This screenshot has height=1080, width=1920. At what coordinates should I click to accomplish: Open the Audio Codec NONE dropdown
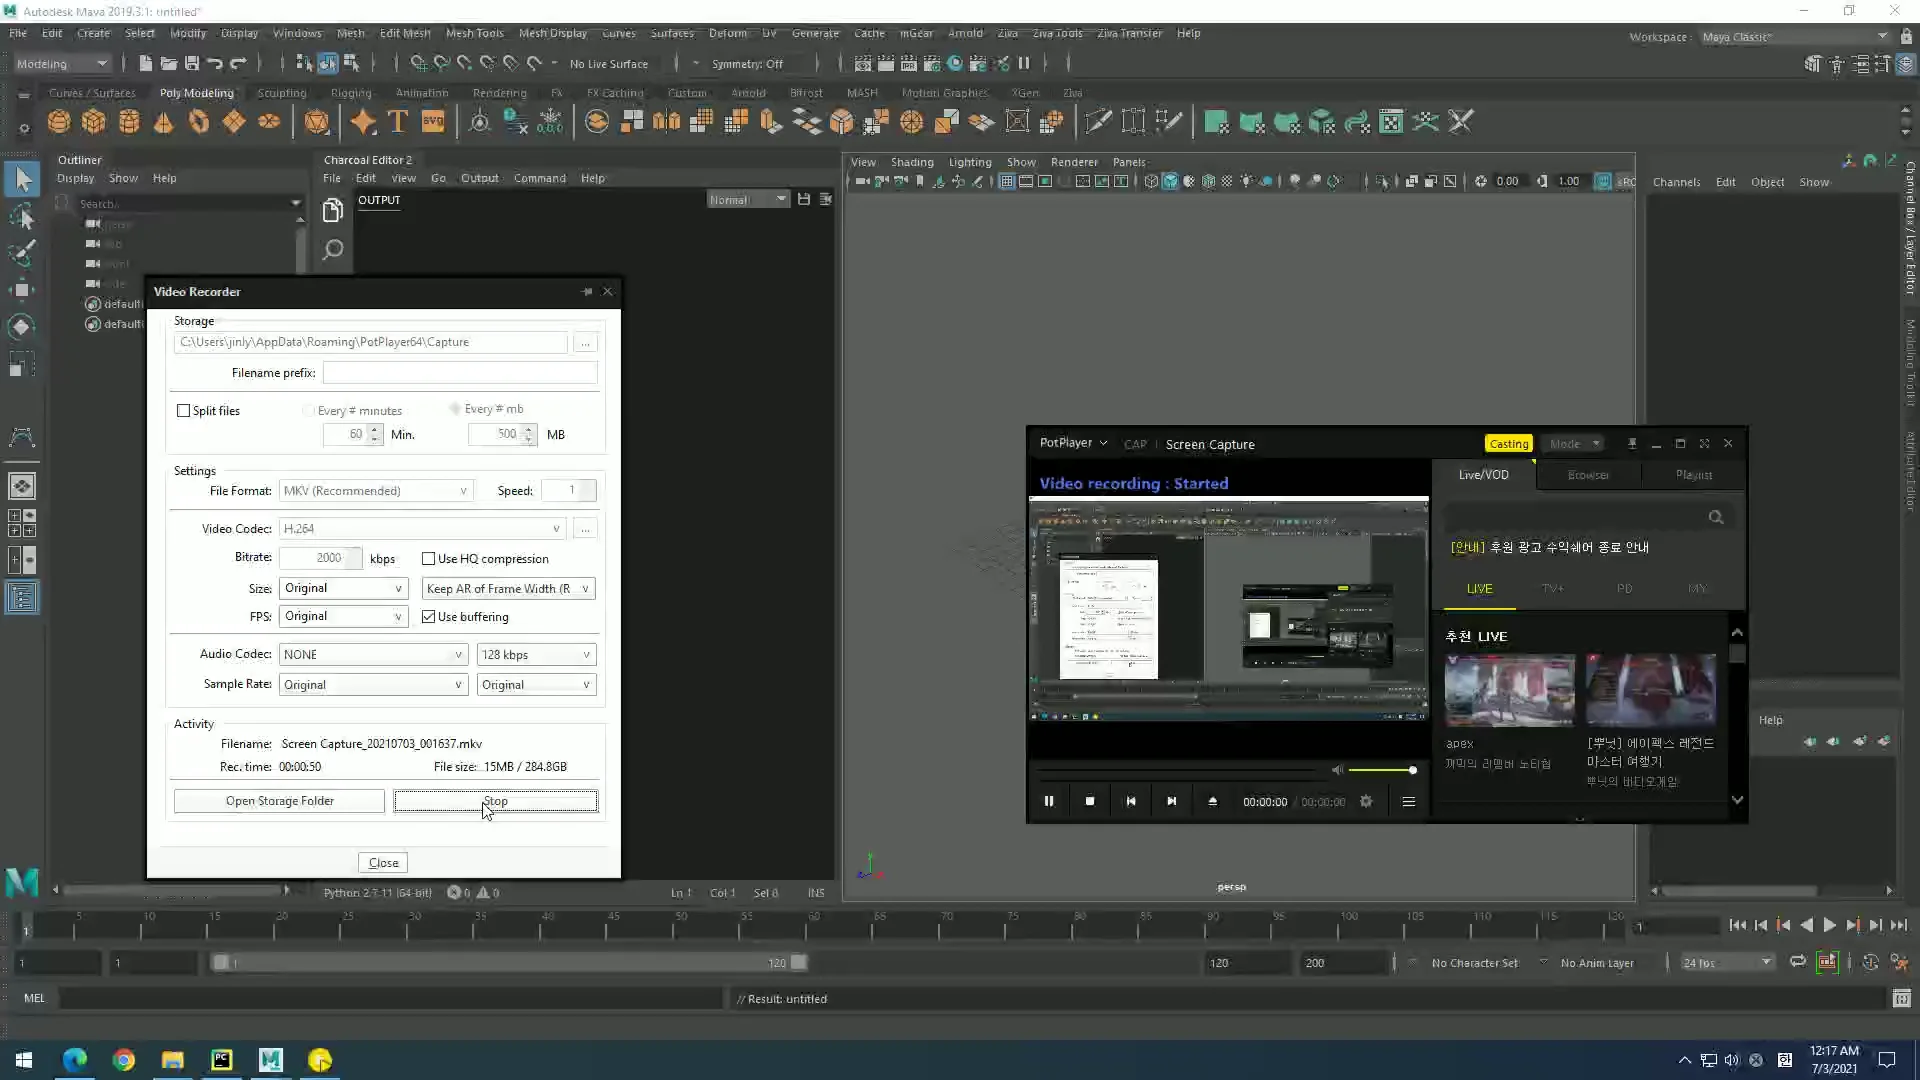(x=373, y=655)
